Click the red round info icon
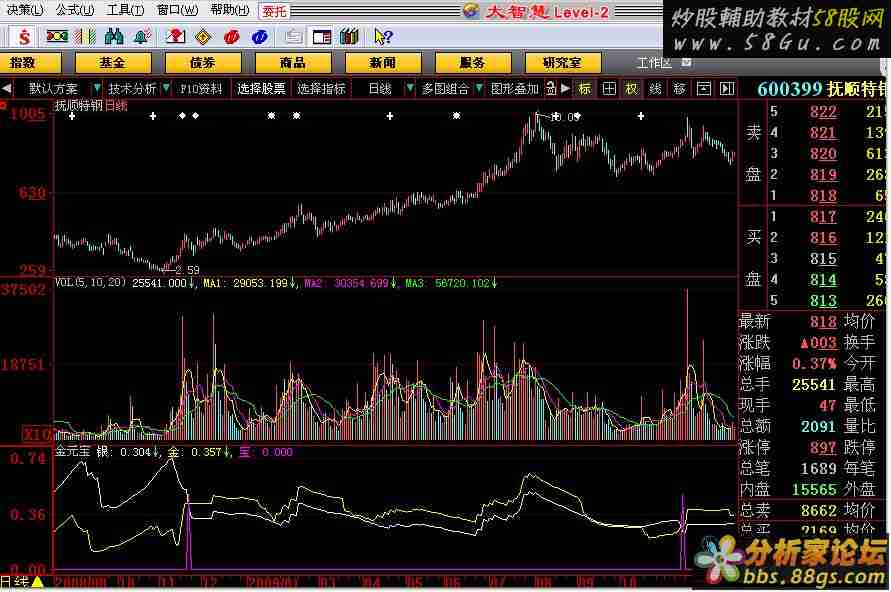Screen dimensions: 891x592 pyautogui.click(x=231, y=37)
